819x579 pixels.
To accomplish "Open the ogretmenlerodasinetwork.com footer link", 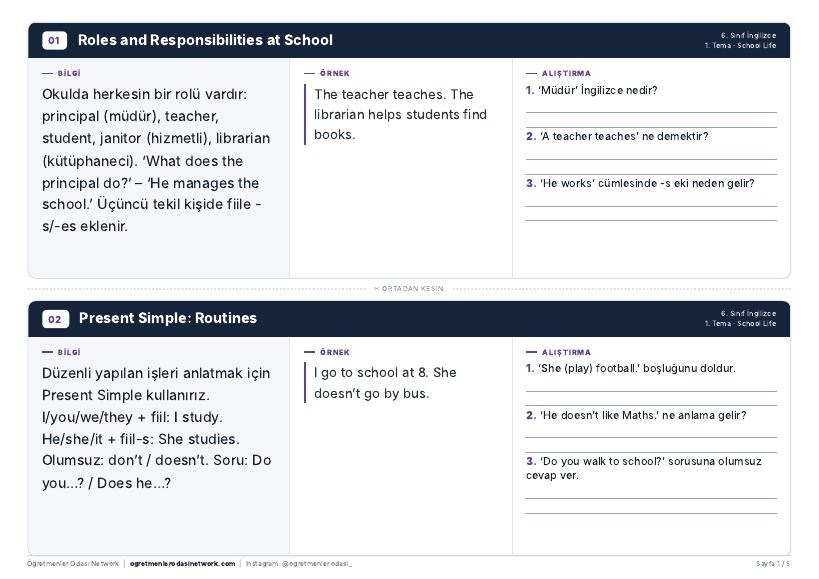I will (x=182, y=564).
